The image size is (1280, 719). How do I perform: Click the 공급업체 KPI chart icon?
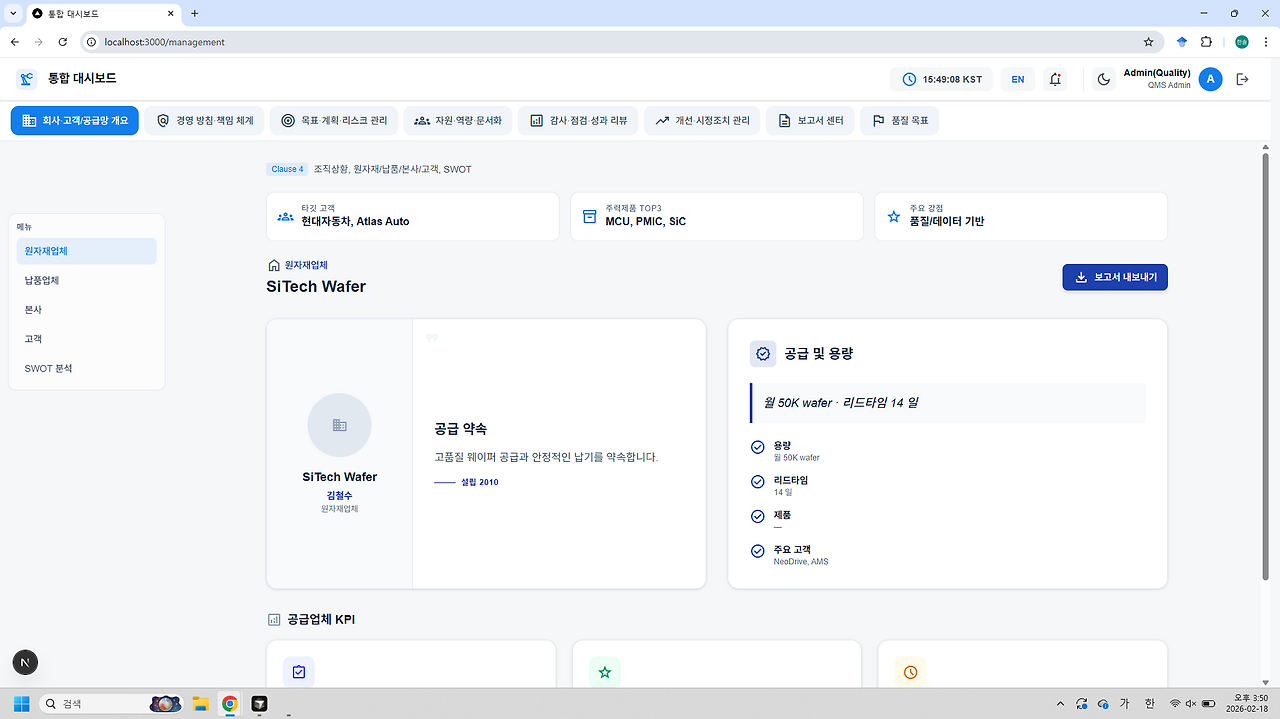tap(274, 620)
